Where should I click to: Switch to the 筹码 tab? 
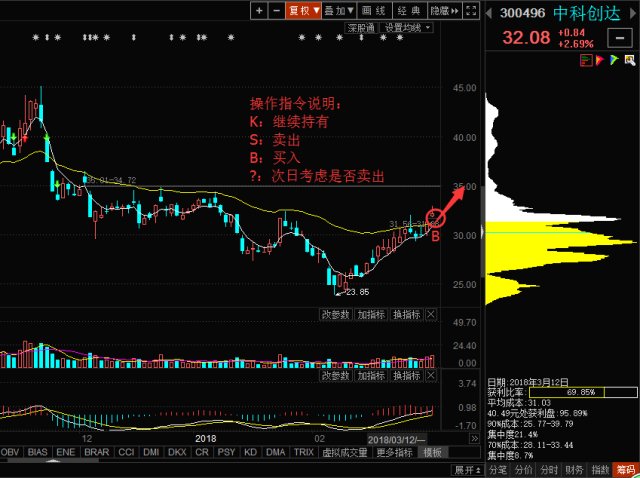626,468
